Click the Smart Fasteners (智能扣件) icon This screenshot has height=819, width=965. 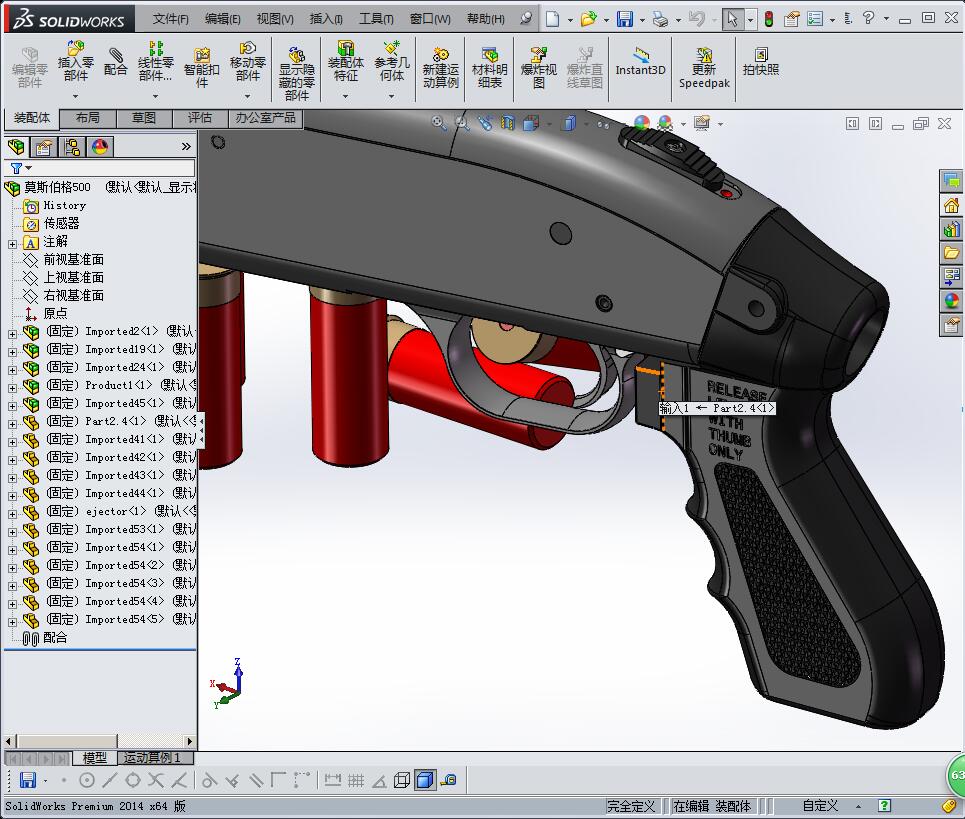[x=201, y=68]
